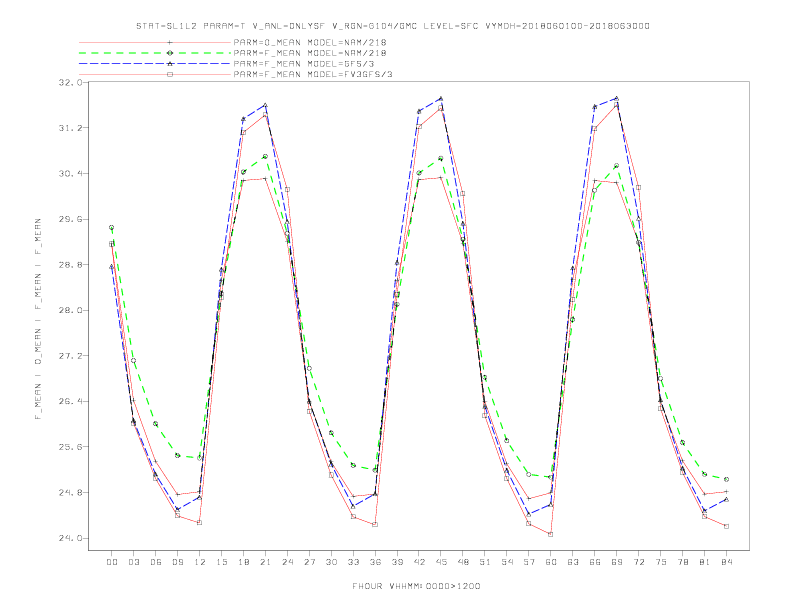792x612 pixels.
Task: Click forecast hour label 30
Action: pos(331,562)
